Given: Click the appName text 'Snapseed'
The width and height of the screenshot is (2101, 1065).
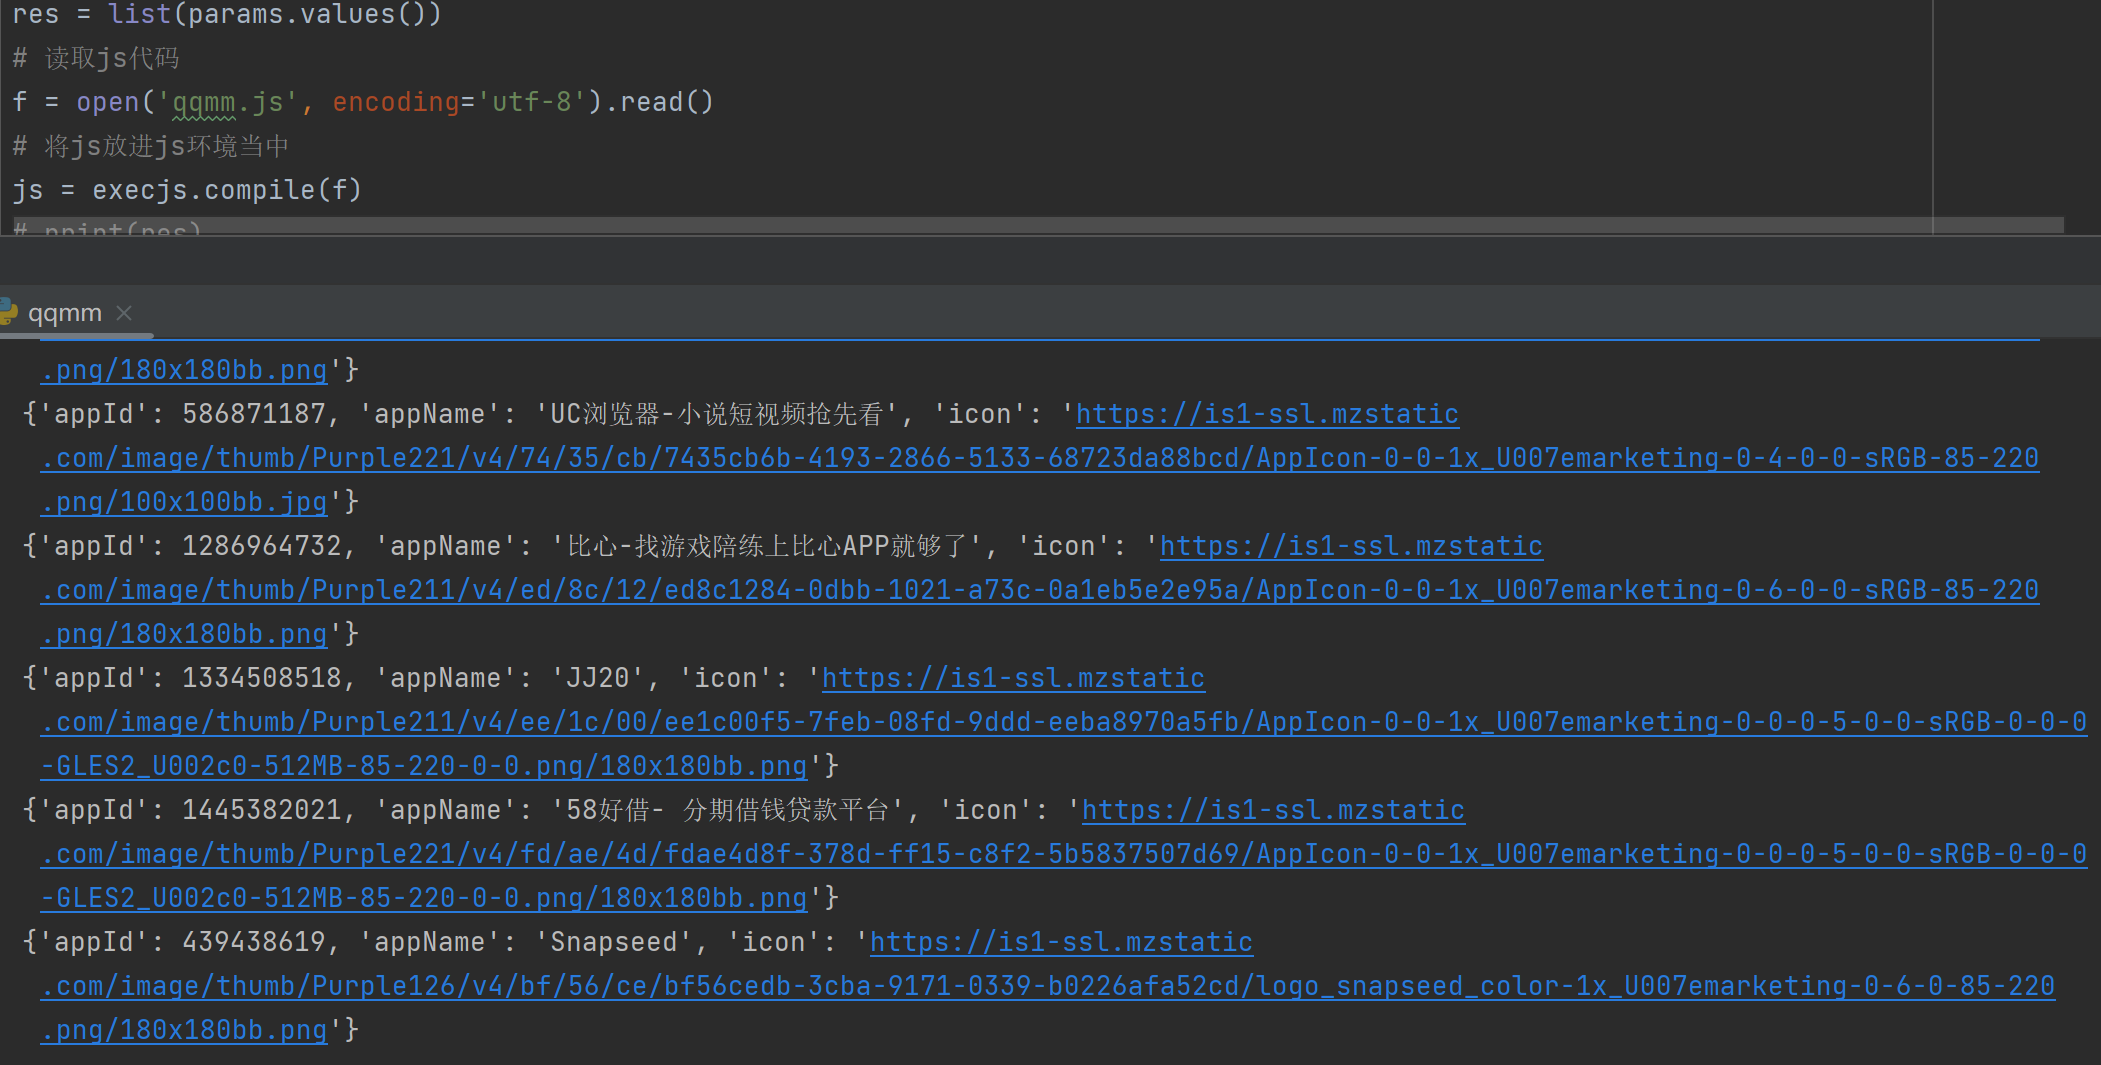Looking at the screenshot, I should [614, 942].
